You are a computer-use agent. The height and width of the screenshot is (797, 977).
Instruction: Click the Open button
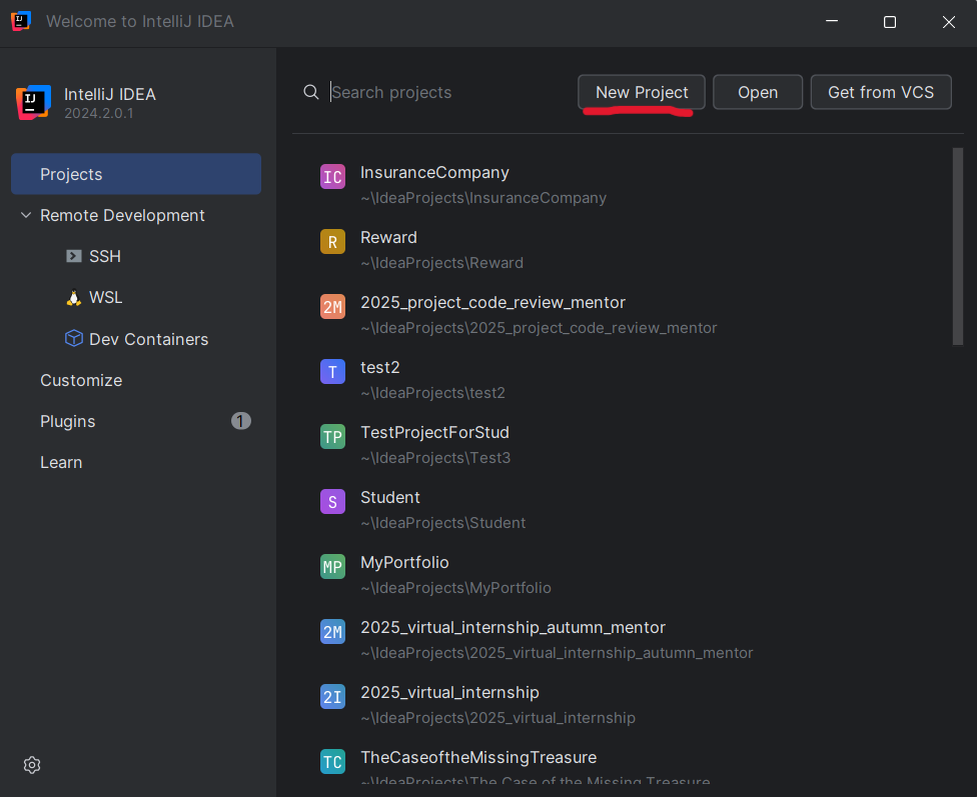(758, 92)
